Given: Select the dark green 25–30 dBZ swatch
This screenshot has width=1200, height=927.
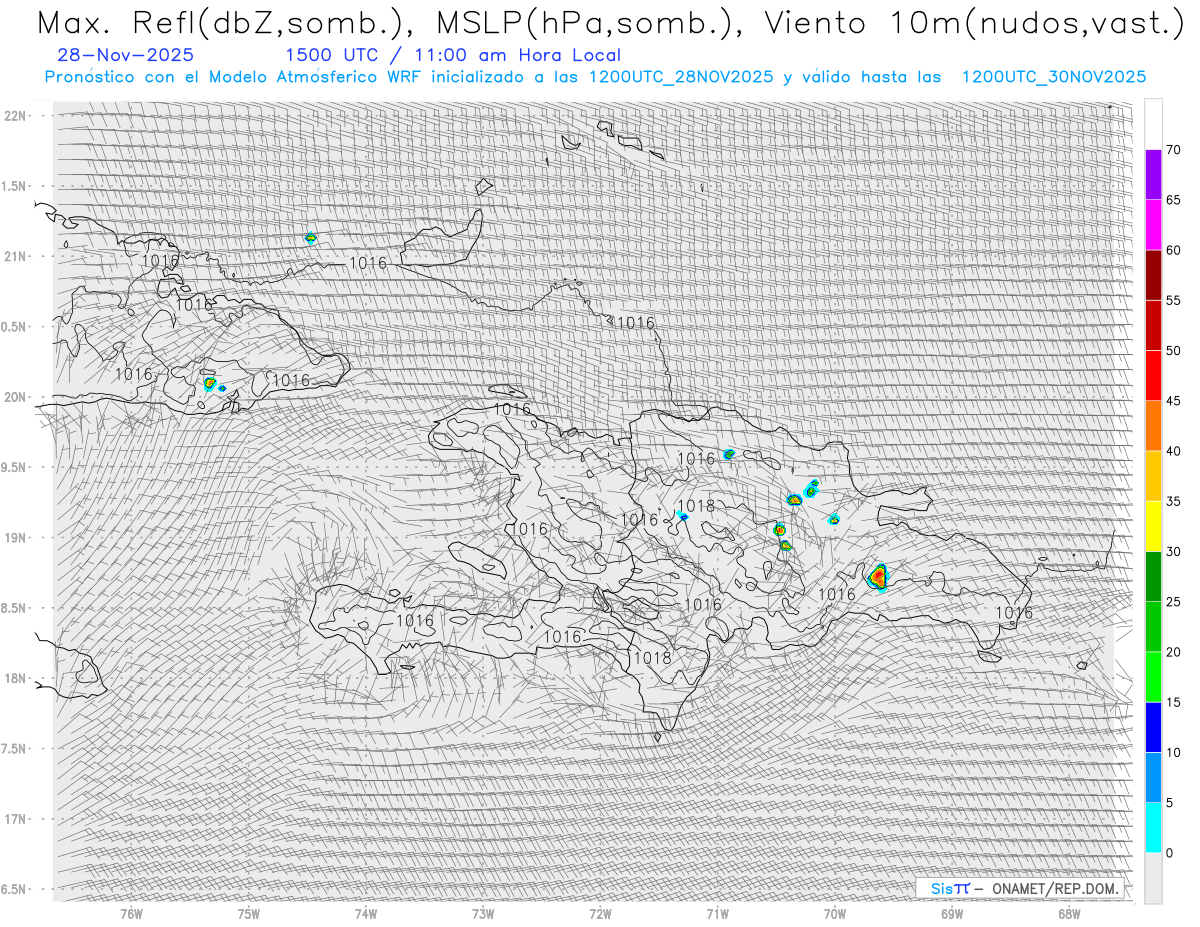Looking at the screenshot, I should click(1153, 576).
